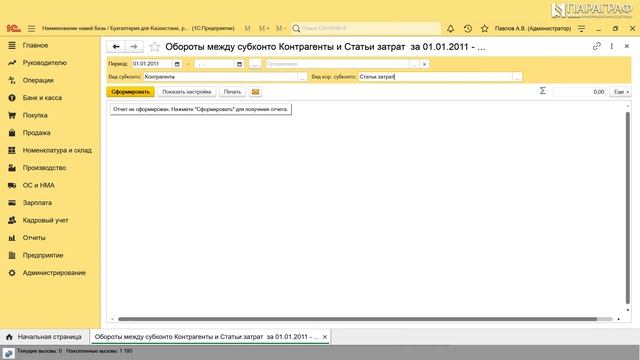Close the Обороты между субконто tab
The height and width of the screenshot is (360, 640).
pos(325,337)
